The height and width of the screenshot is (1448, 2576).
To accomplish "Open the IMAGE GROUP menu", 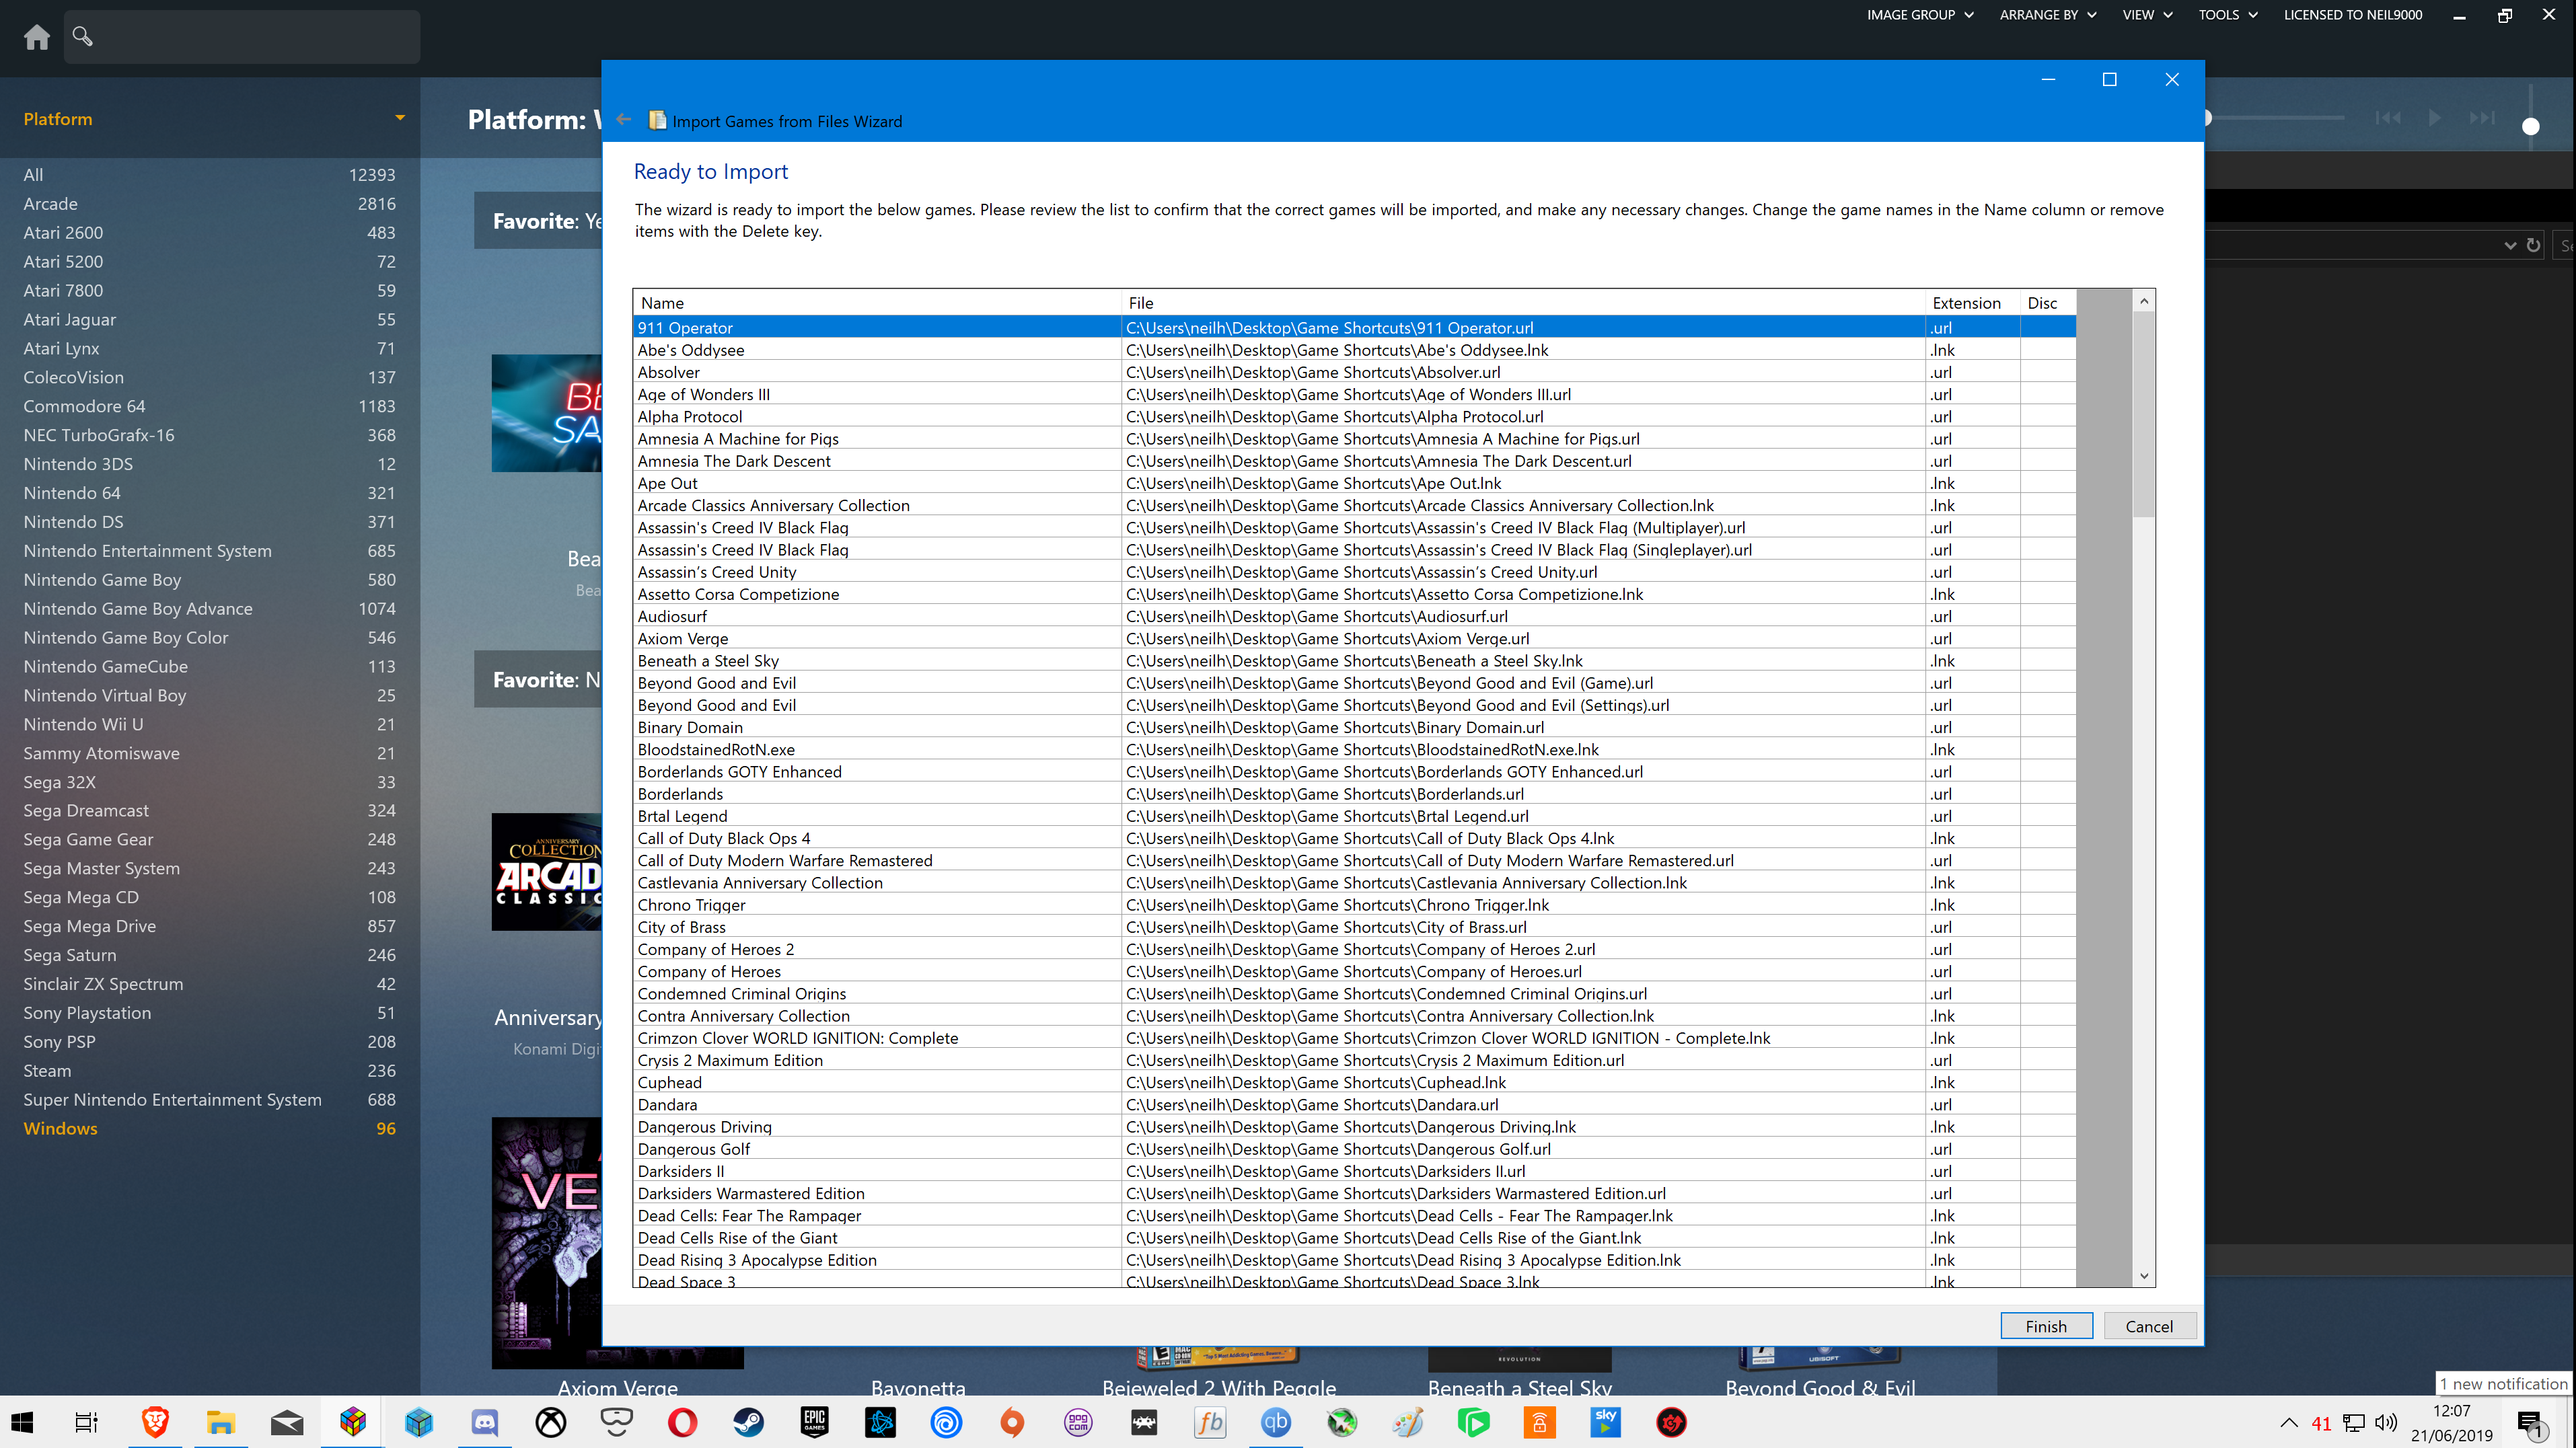I will pyautogui.click(x=1920, y=15).
